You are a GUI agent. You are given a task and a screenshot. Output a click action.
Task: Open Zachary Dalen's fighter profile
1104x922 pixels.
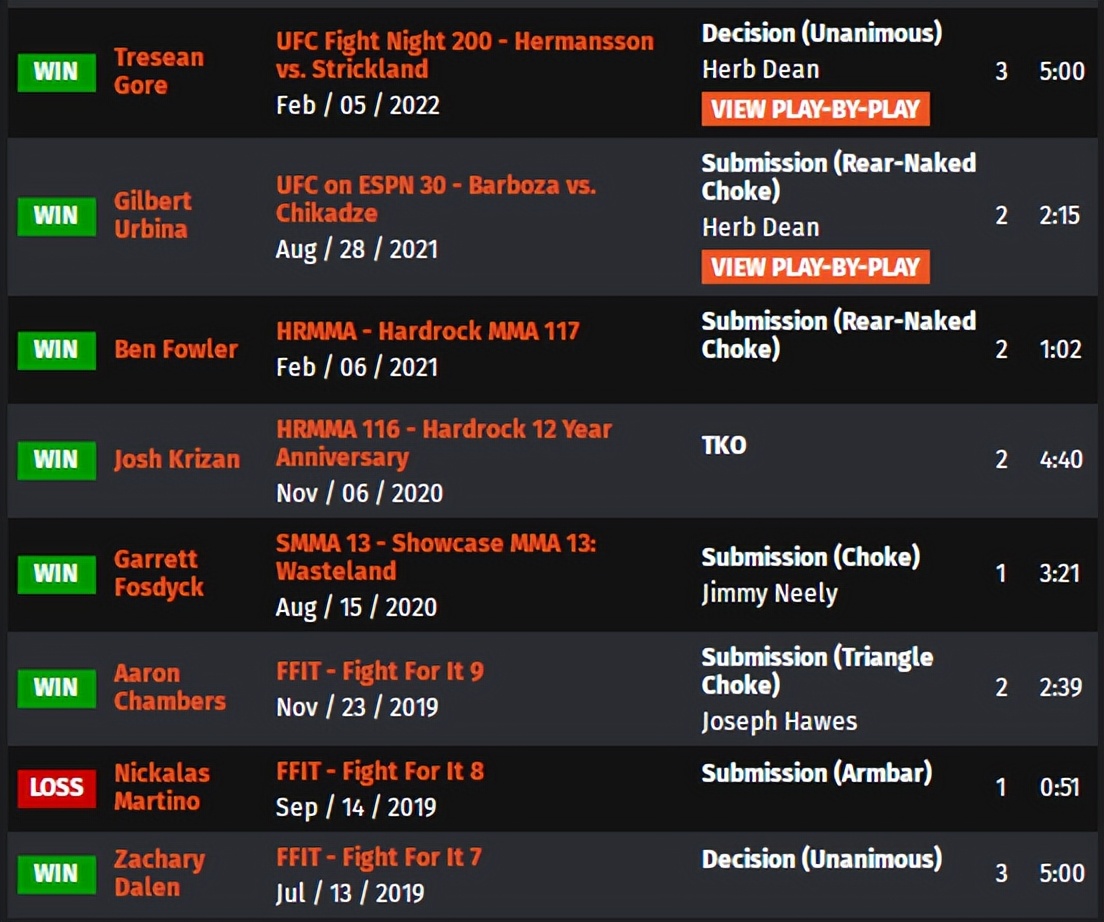158,872
